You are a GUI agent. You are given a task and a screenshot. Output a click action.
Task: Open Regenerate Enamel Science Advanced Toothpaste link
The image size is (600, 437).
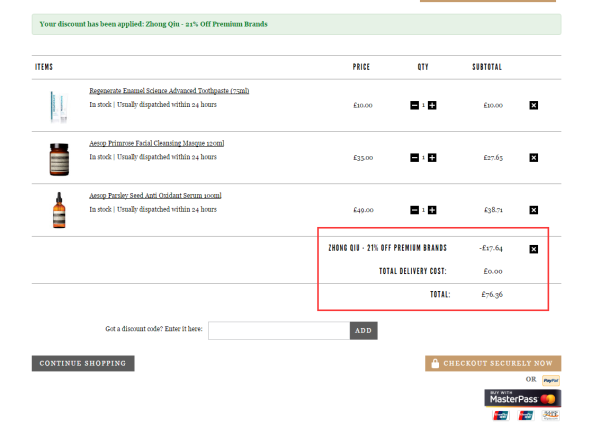click(x=169, y=91)
